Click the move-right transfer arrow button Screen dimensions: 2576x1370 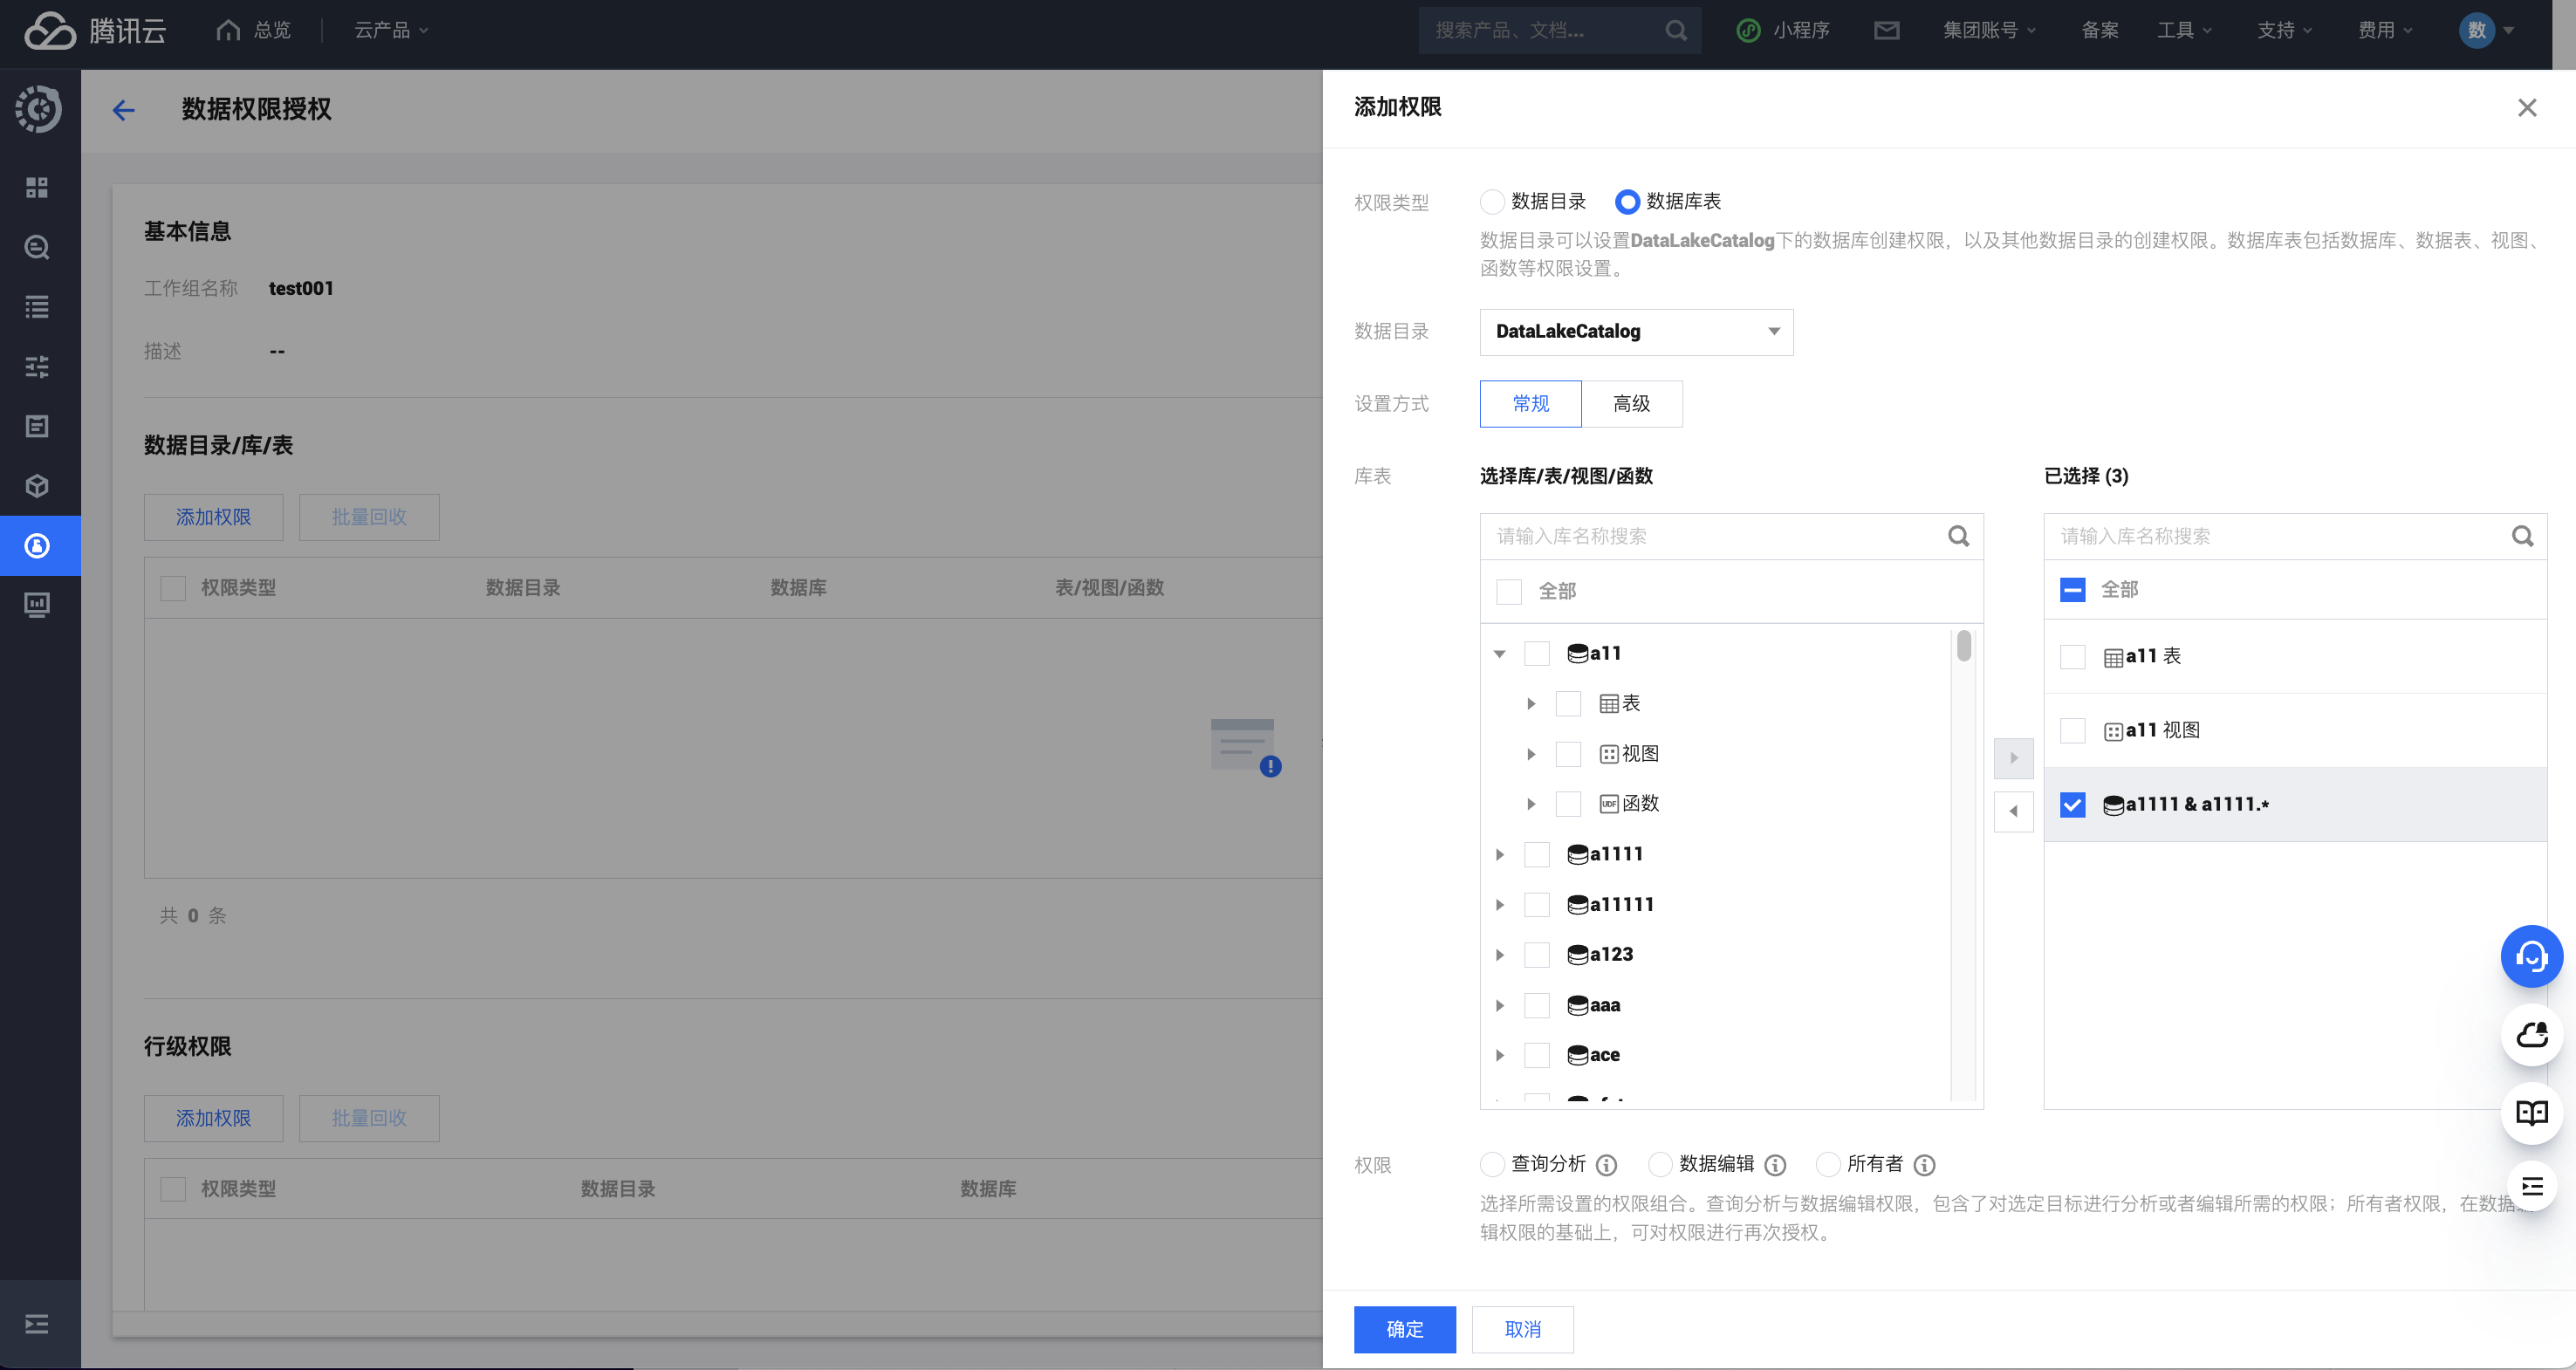pos(2013,758)
